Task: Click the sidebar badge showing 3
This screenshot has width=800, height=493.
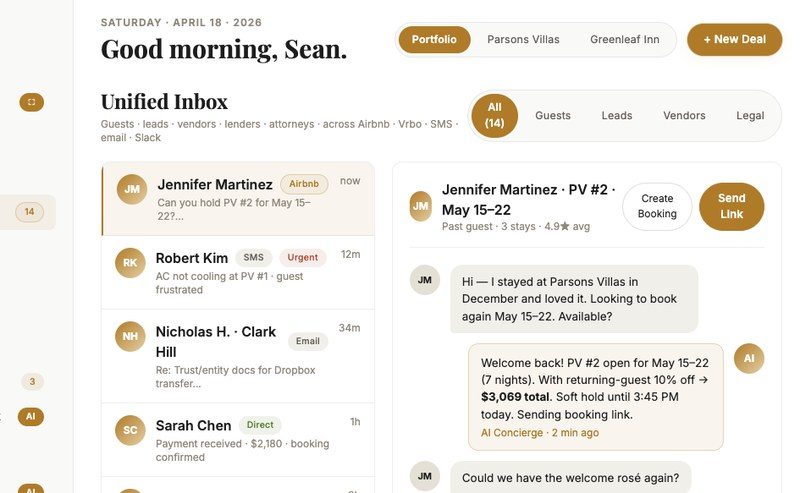Action: click(x=32, y=381)
